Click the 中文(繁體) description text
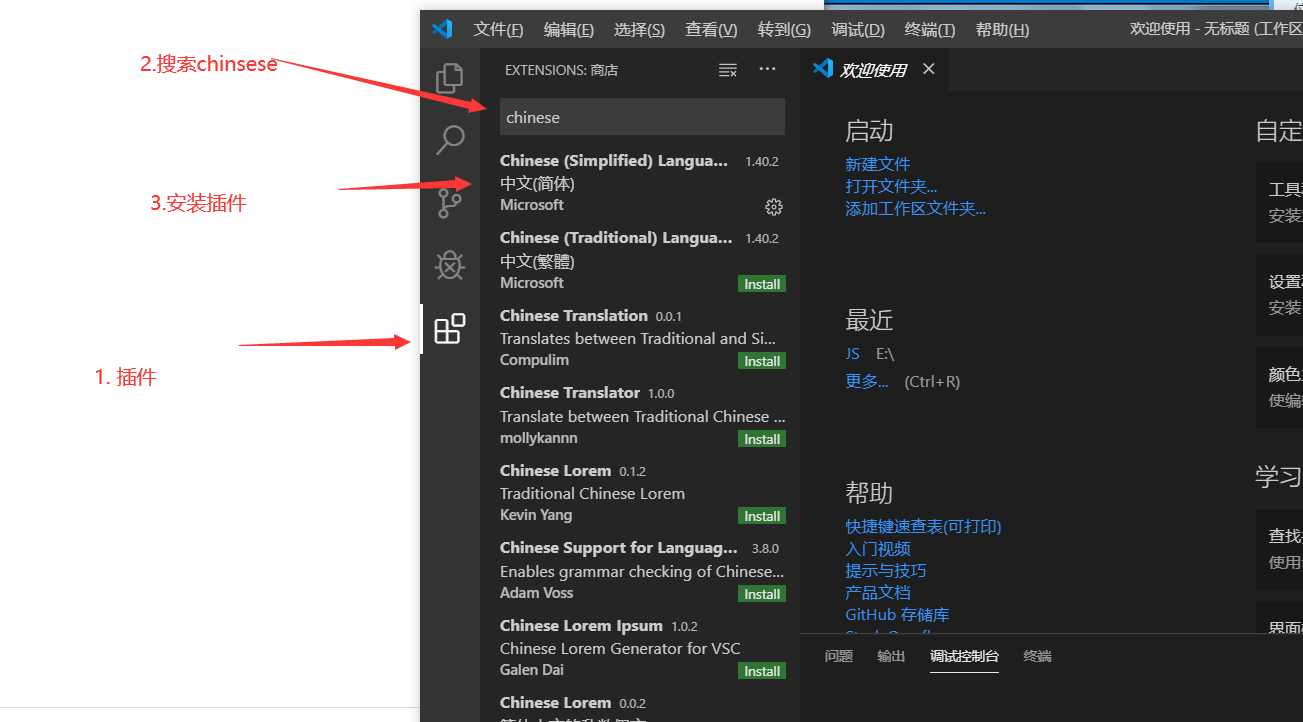 (537, 261)
